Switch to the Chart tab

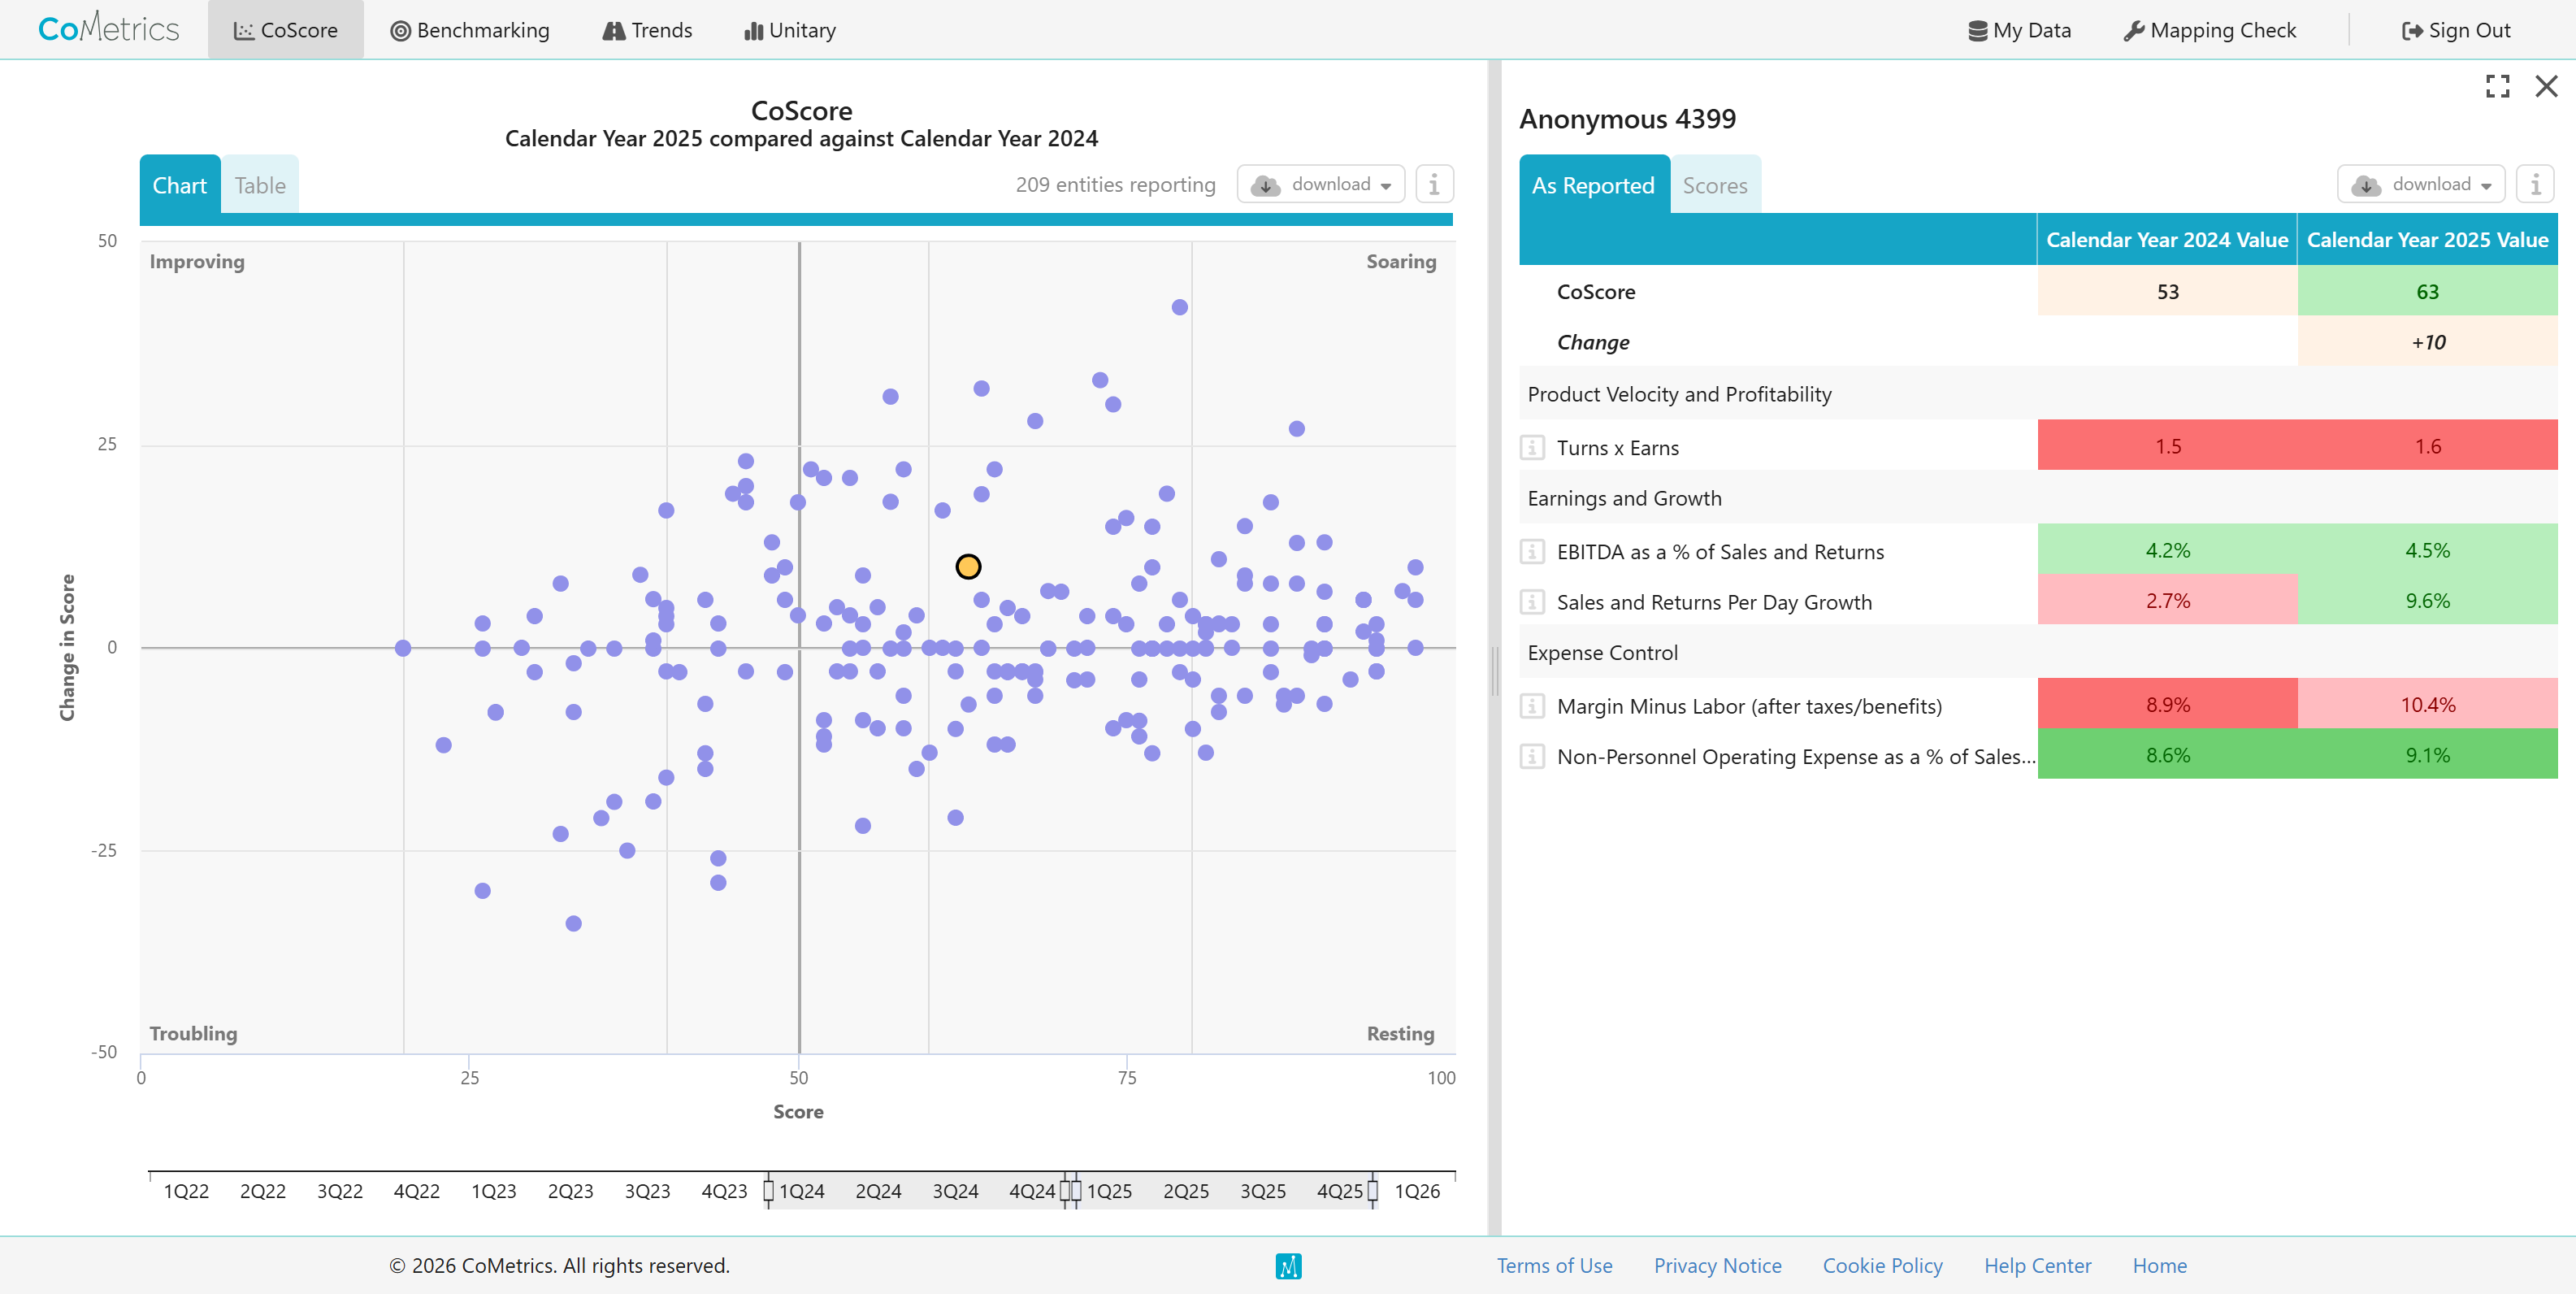click(x=180, y=185)
